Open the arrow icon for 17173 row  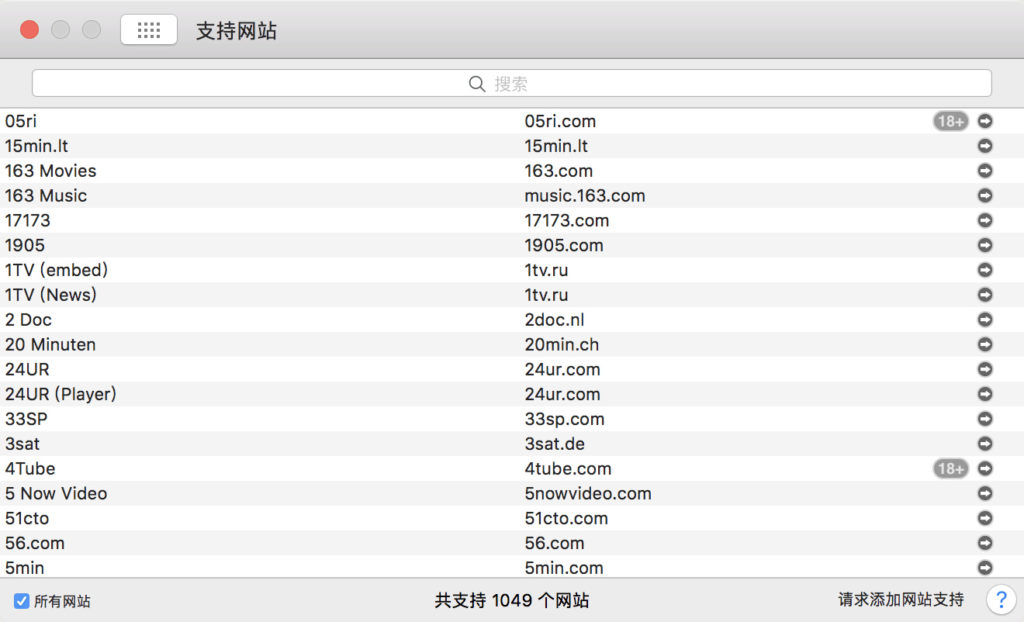985,220
